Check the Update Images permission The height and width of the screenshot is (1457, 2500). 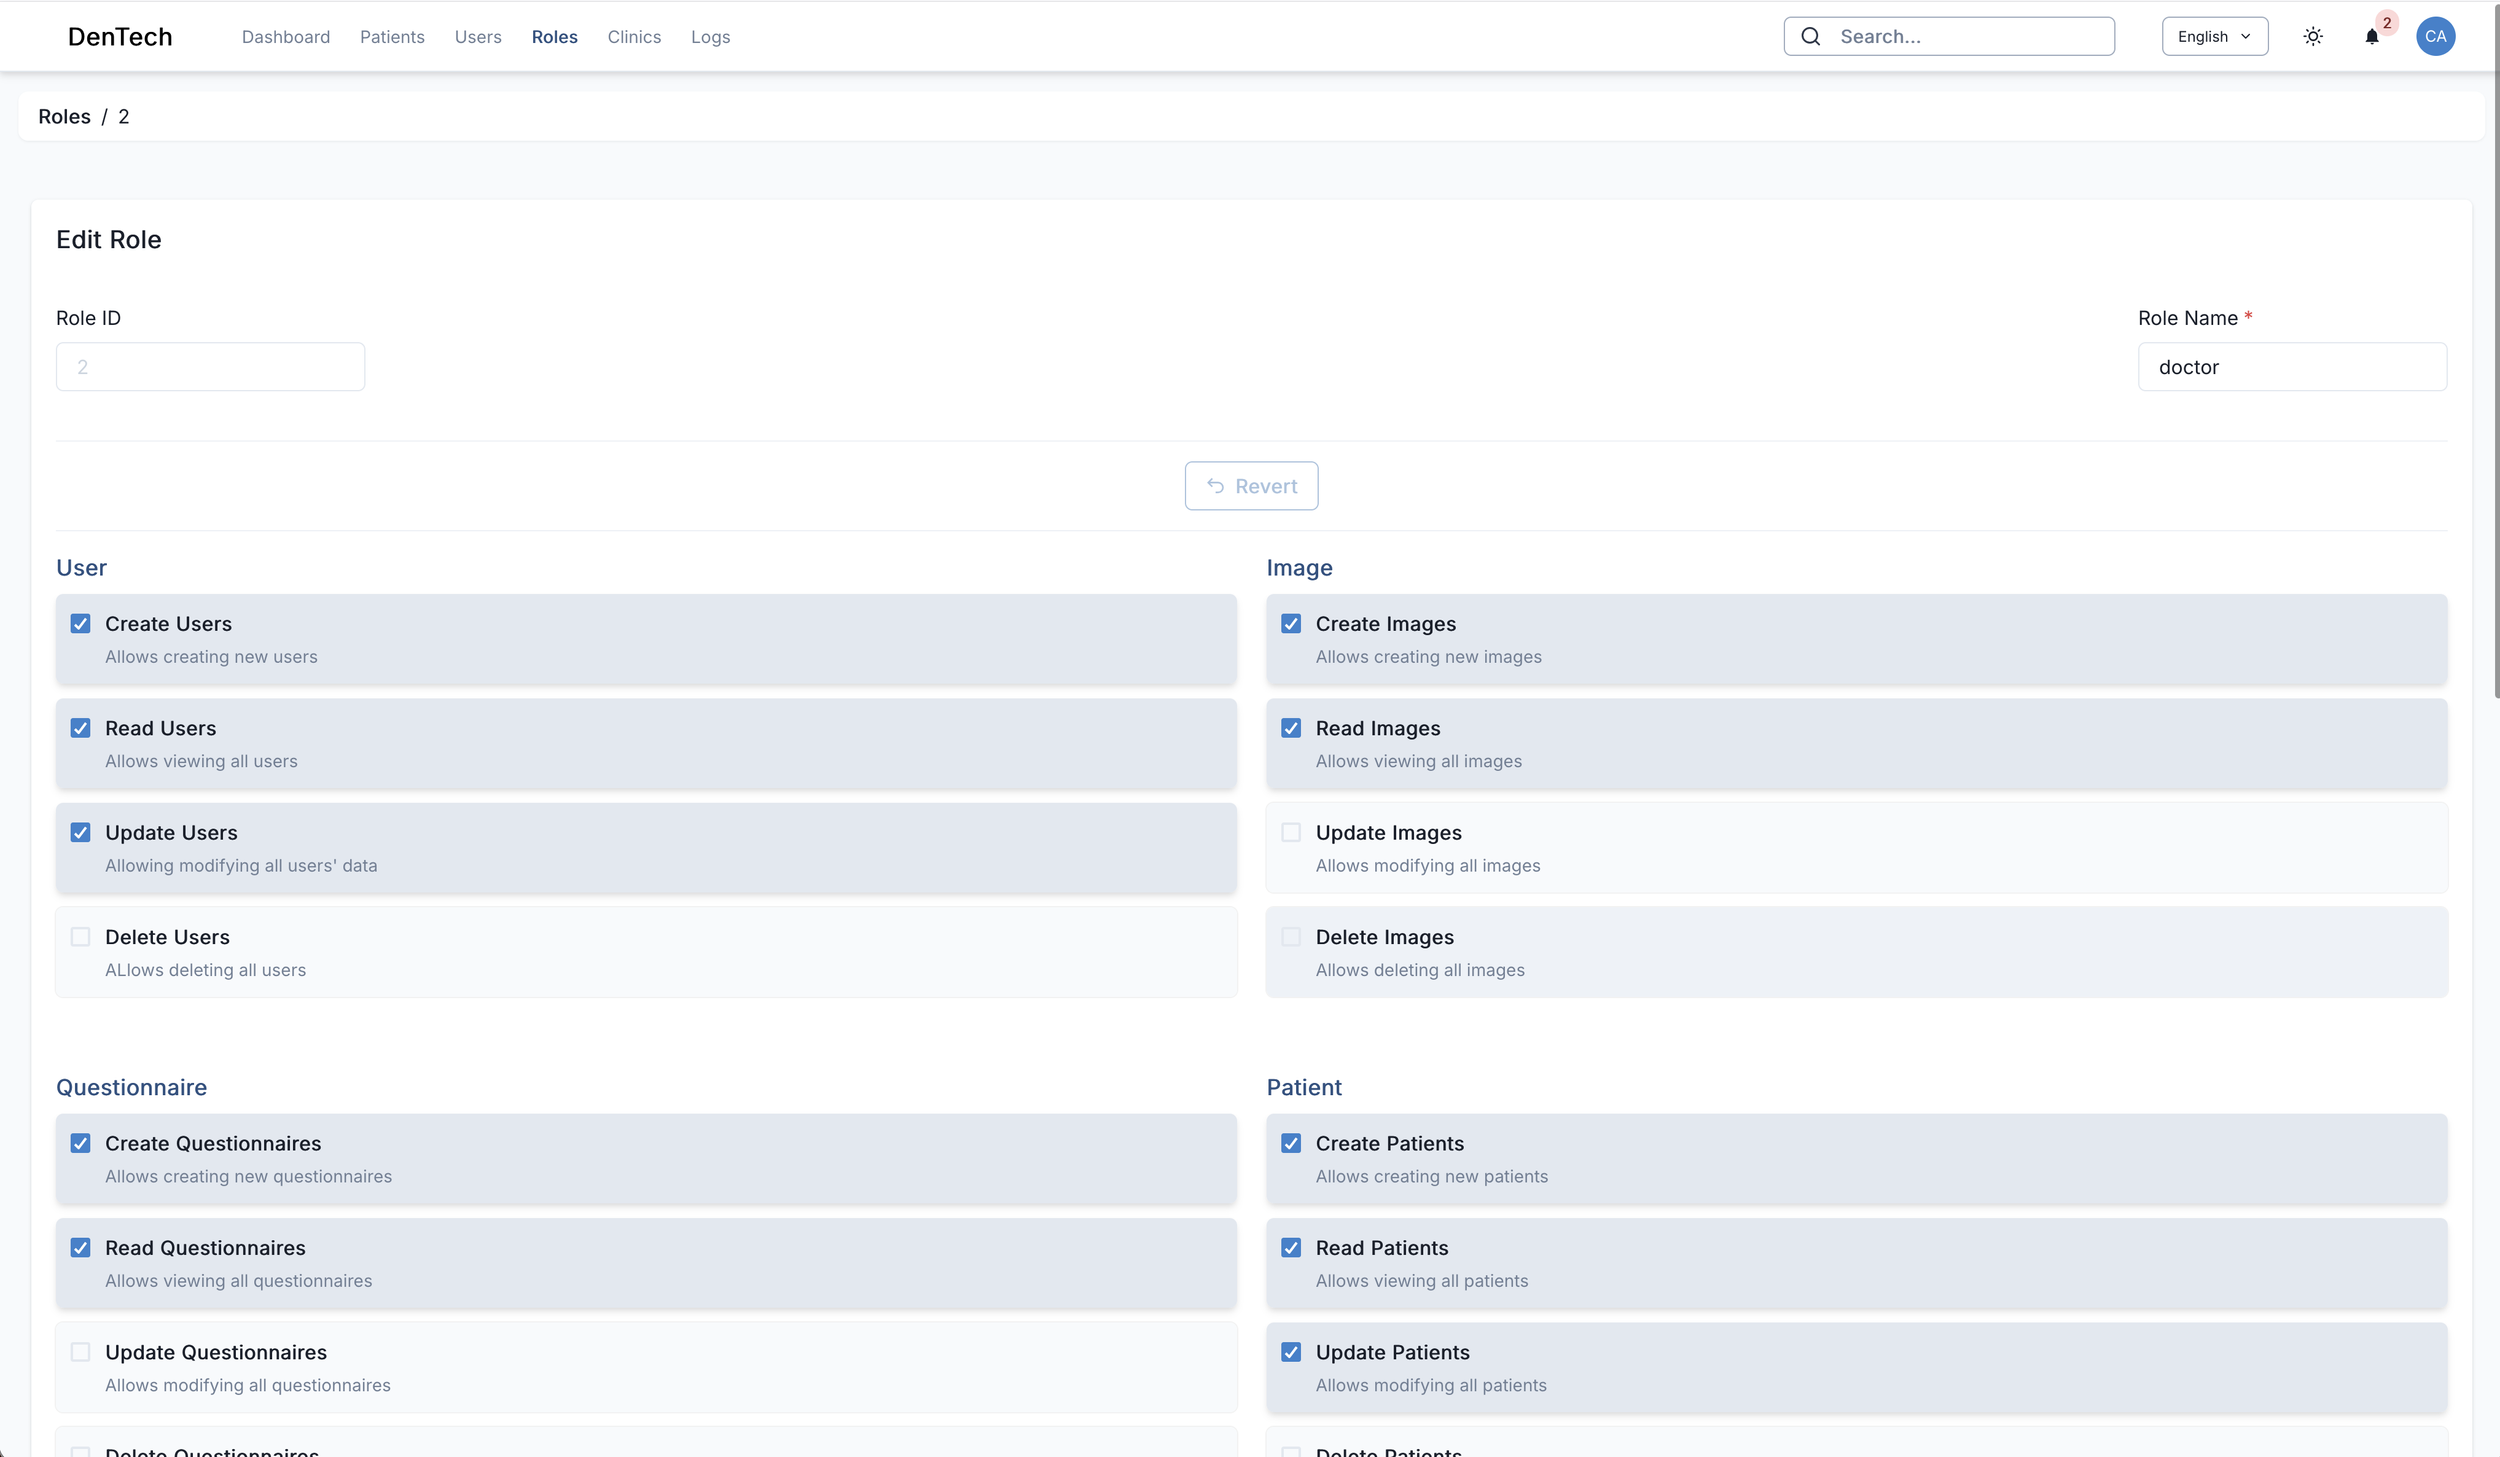(1291, 833)
